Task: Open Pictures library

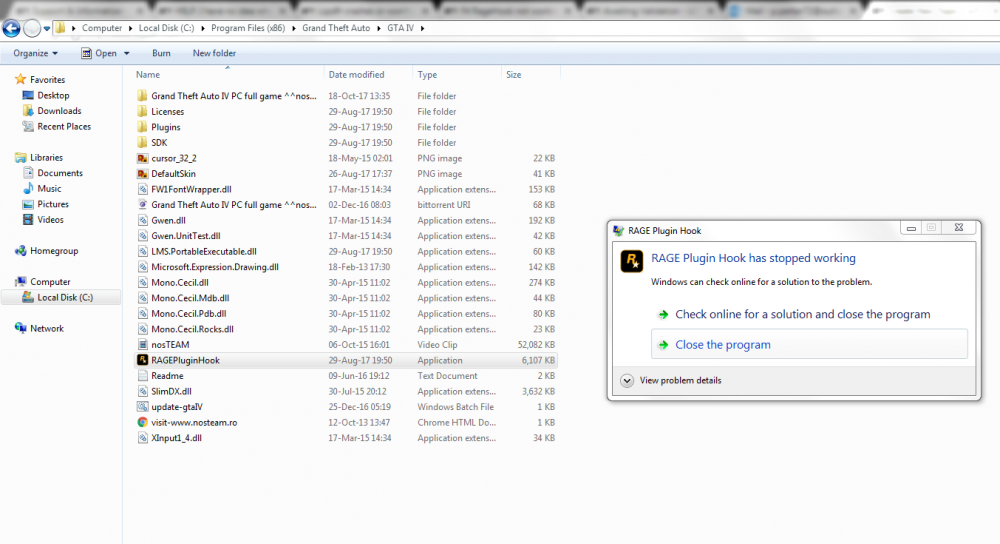Action: coord(53,204)
